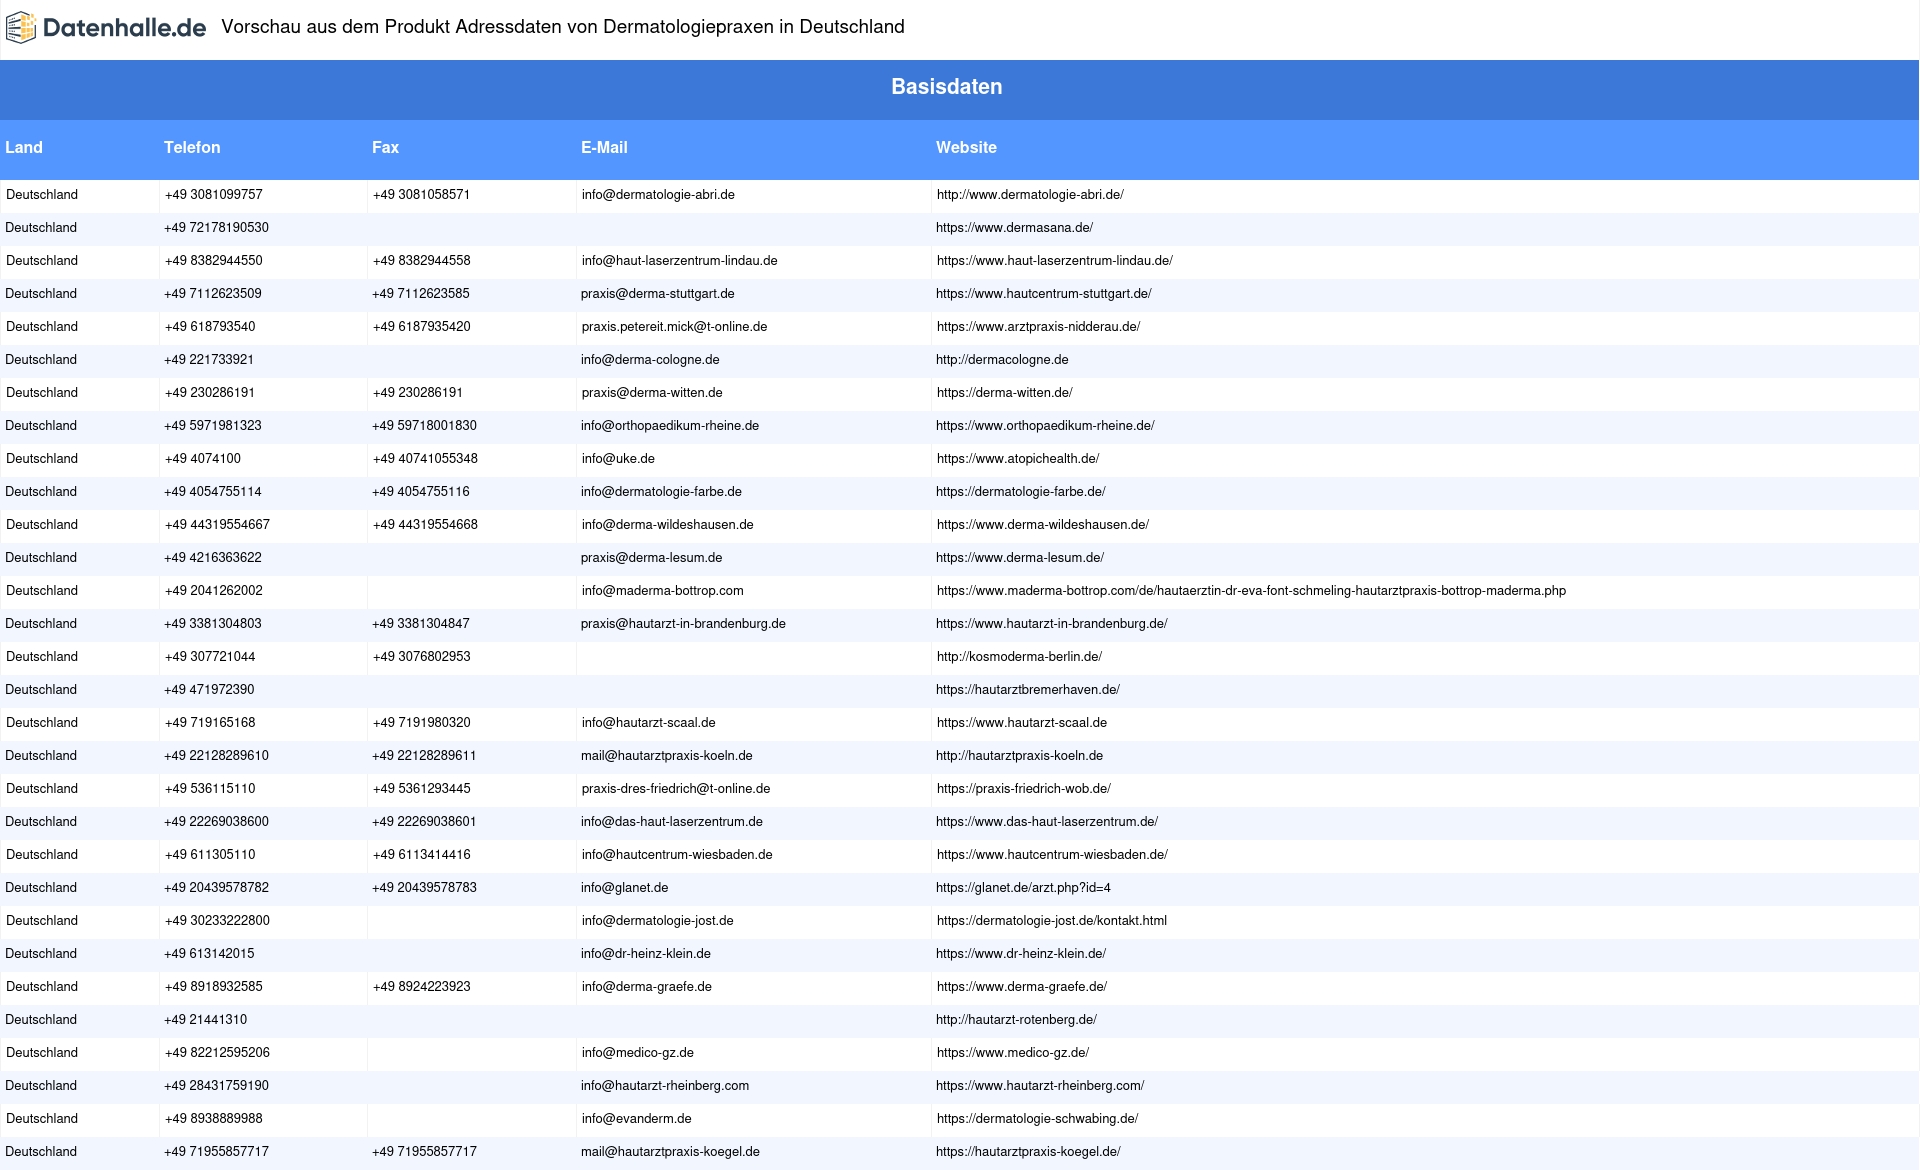Select the Land column header
The image size is (1920, 1170).
click(24, 147)
